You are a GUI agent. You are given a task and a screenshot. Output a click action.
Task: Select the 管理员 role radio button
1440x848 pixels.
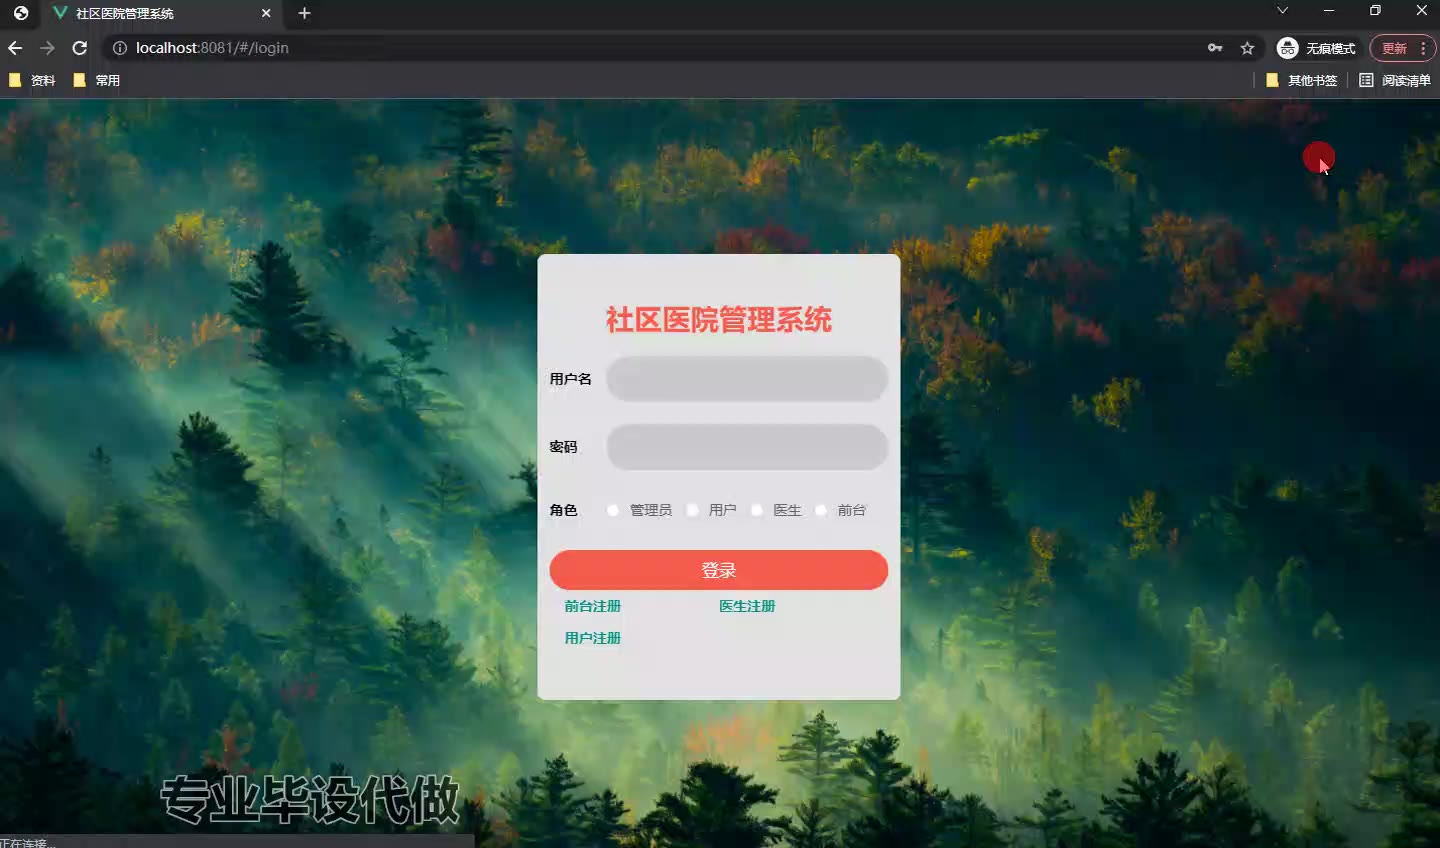(x=613, y=510)
